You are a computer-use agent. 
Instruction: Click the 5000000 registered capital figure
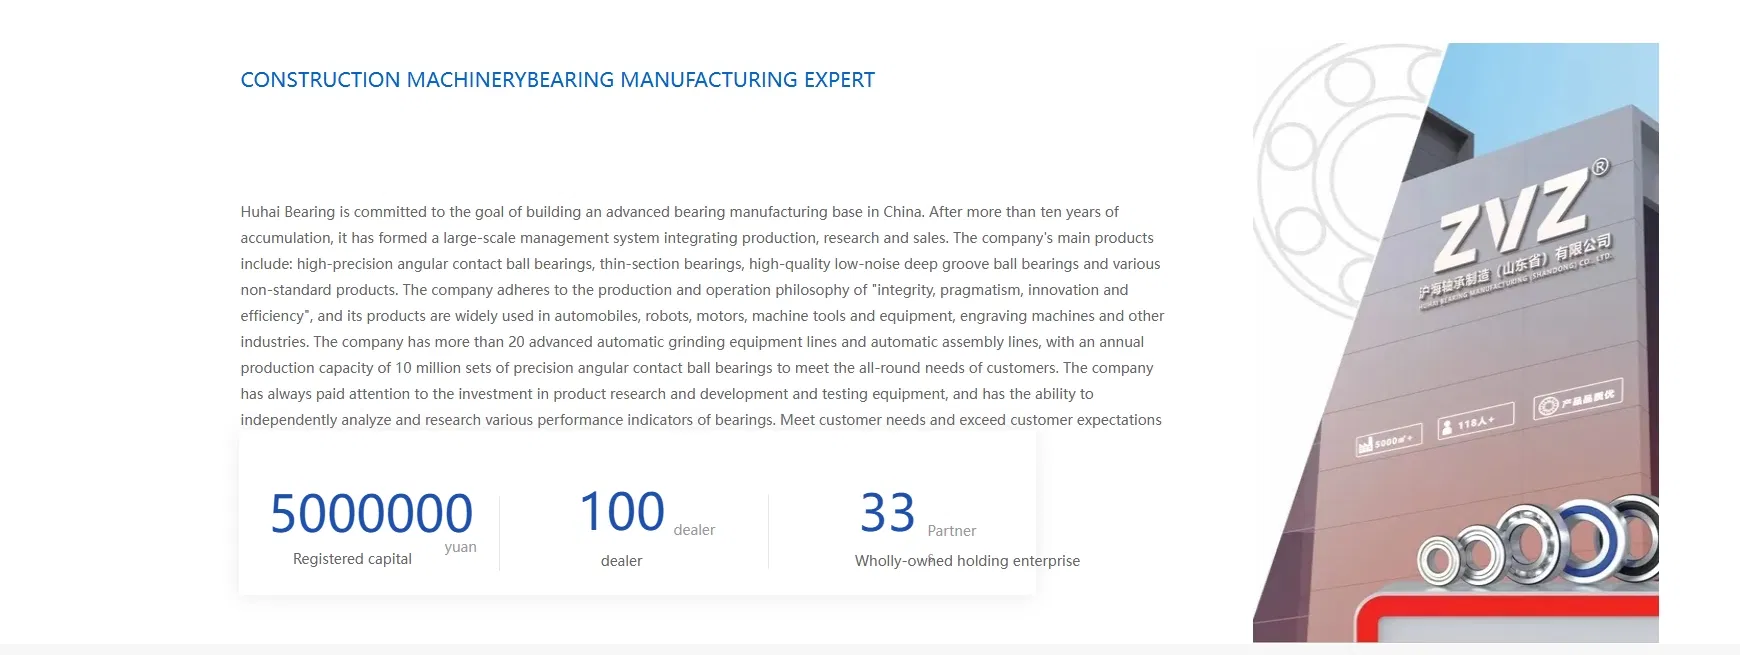tap(371, 514)
